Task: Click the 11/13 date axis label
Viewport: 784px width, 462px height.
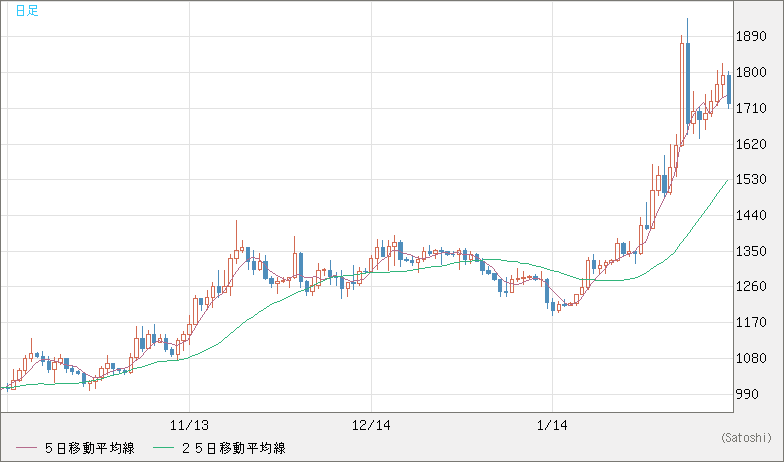Action: [x=189, y=426]
